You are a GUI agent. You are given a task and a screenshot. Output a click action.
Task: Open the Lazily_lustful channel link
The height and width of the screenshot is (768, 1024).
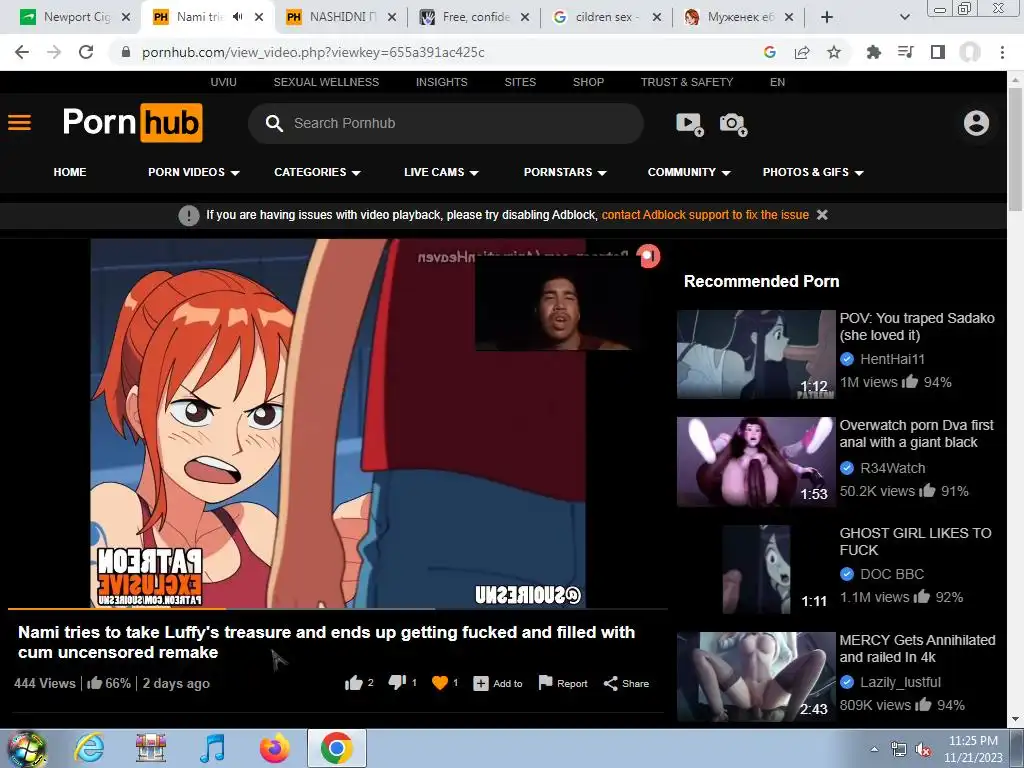(901, 682)
